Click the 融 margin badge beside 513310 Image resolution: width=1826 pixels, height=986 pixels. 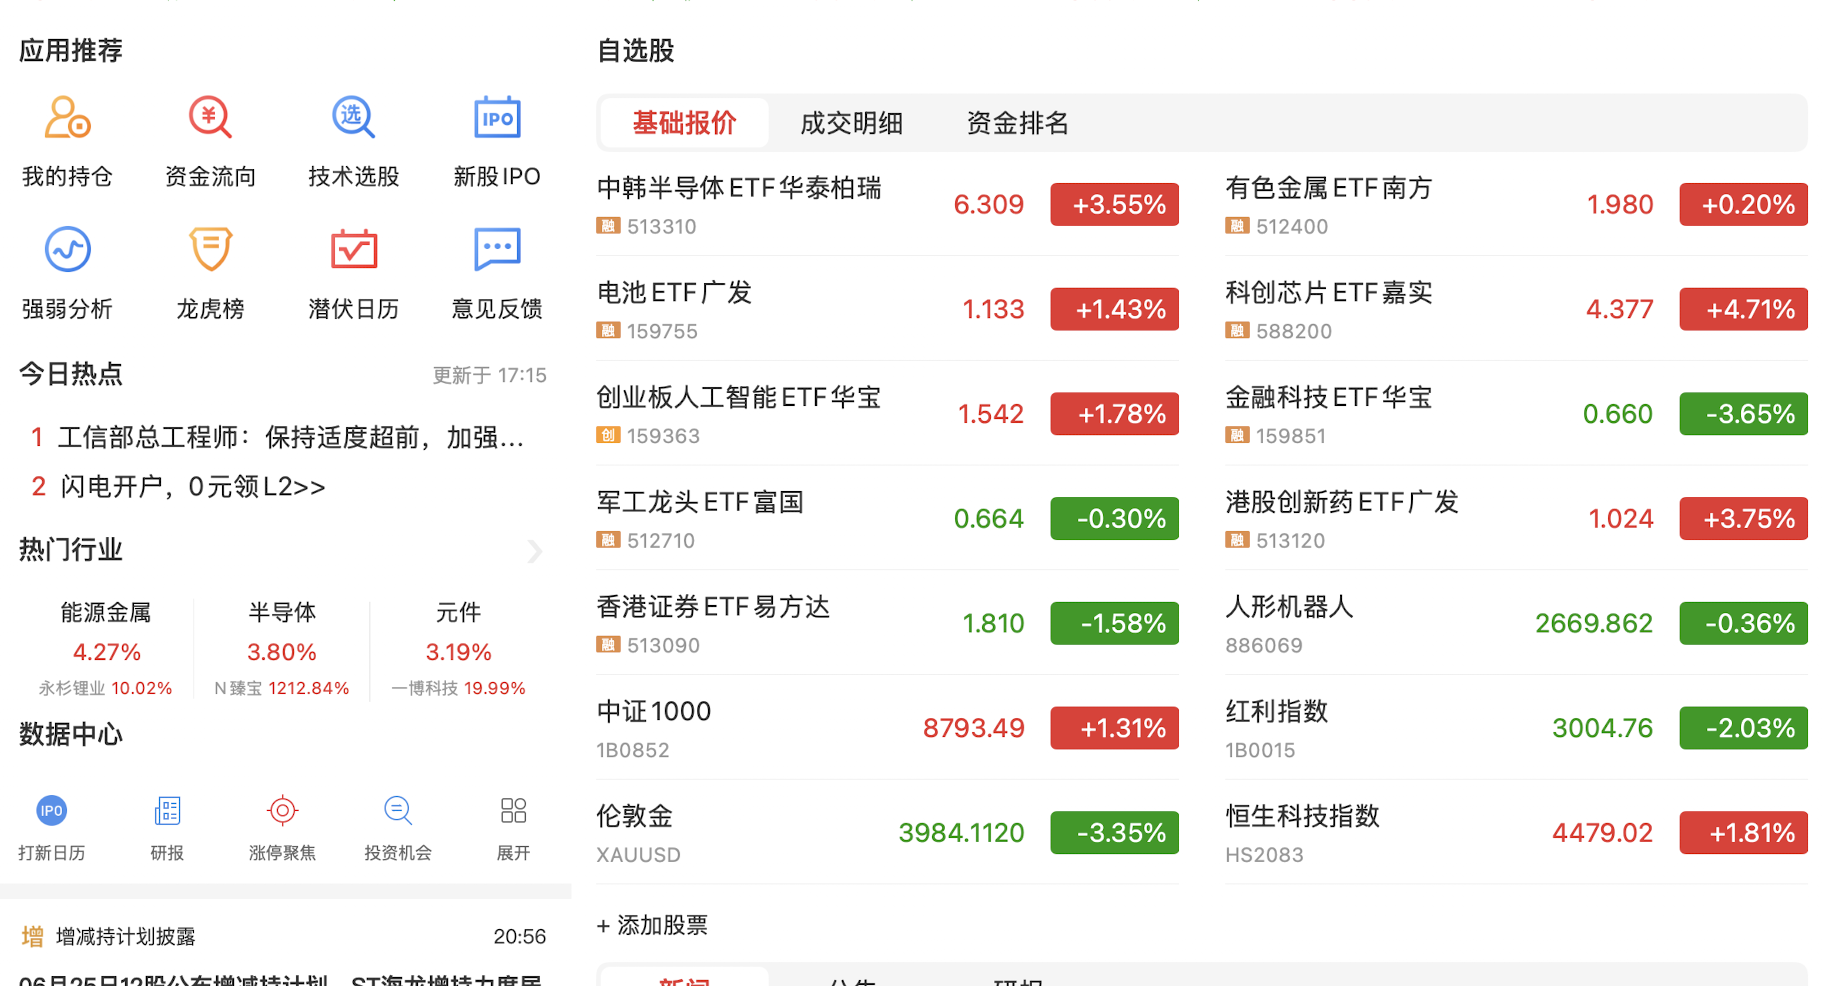click(x=608, y=226)
